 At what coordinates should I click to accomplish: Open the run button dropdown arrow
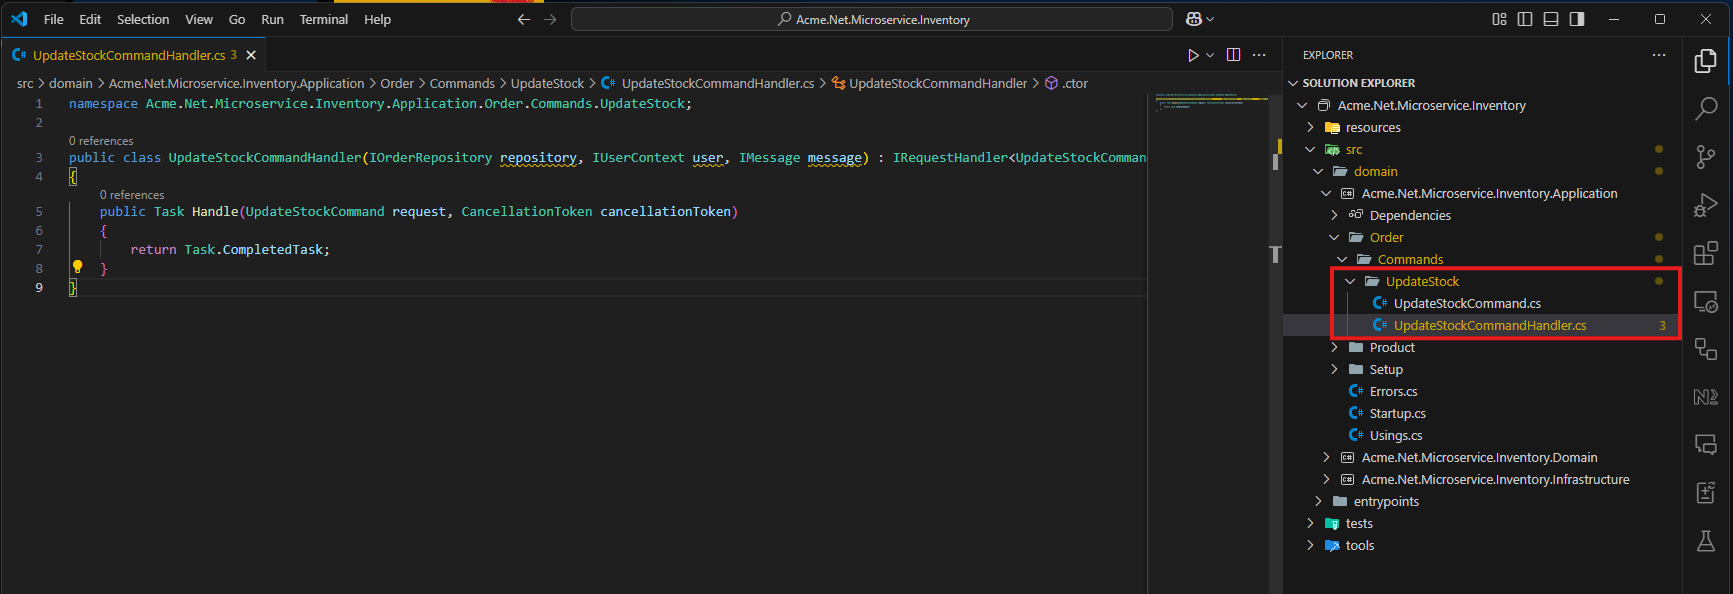[x=1210, y=55]
